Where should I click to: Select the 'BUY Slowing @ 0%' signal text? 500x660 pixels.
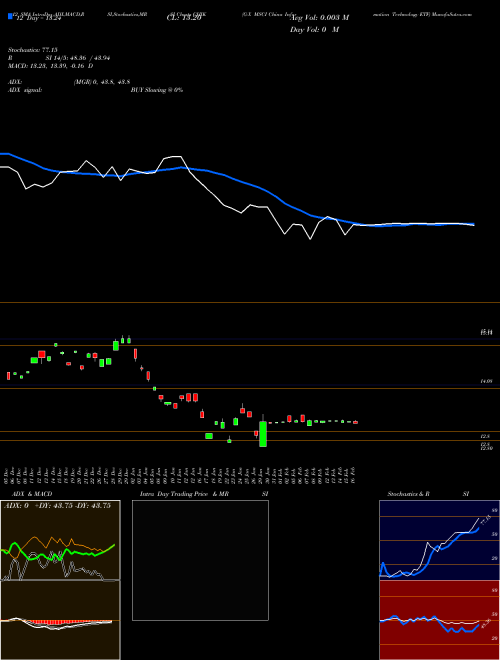pos(157,90)
